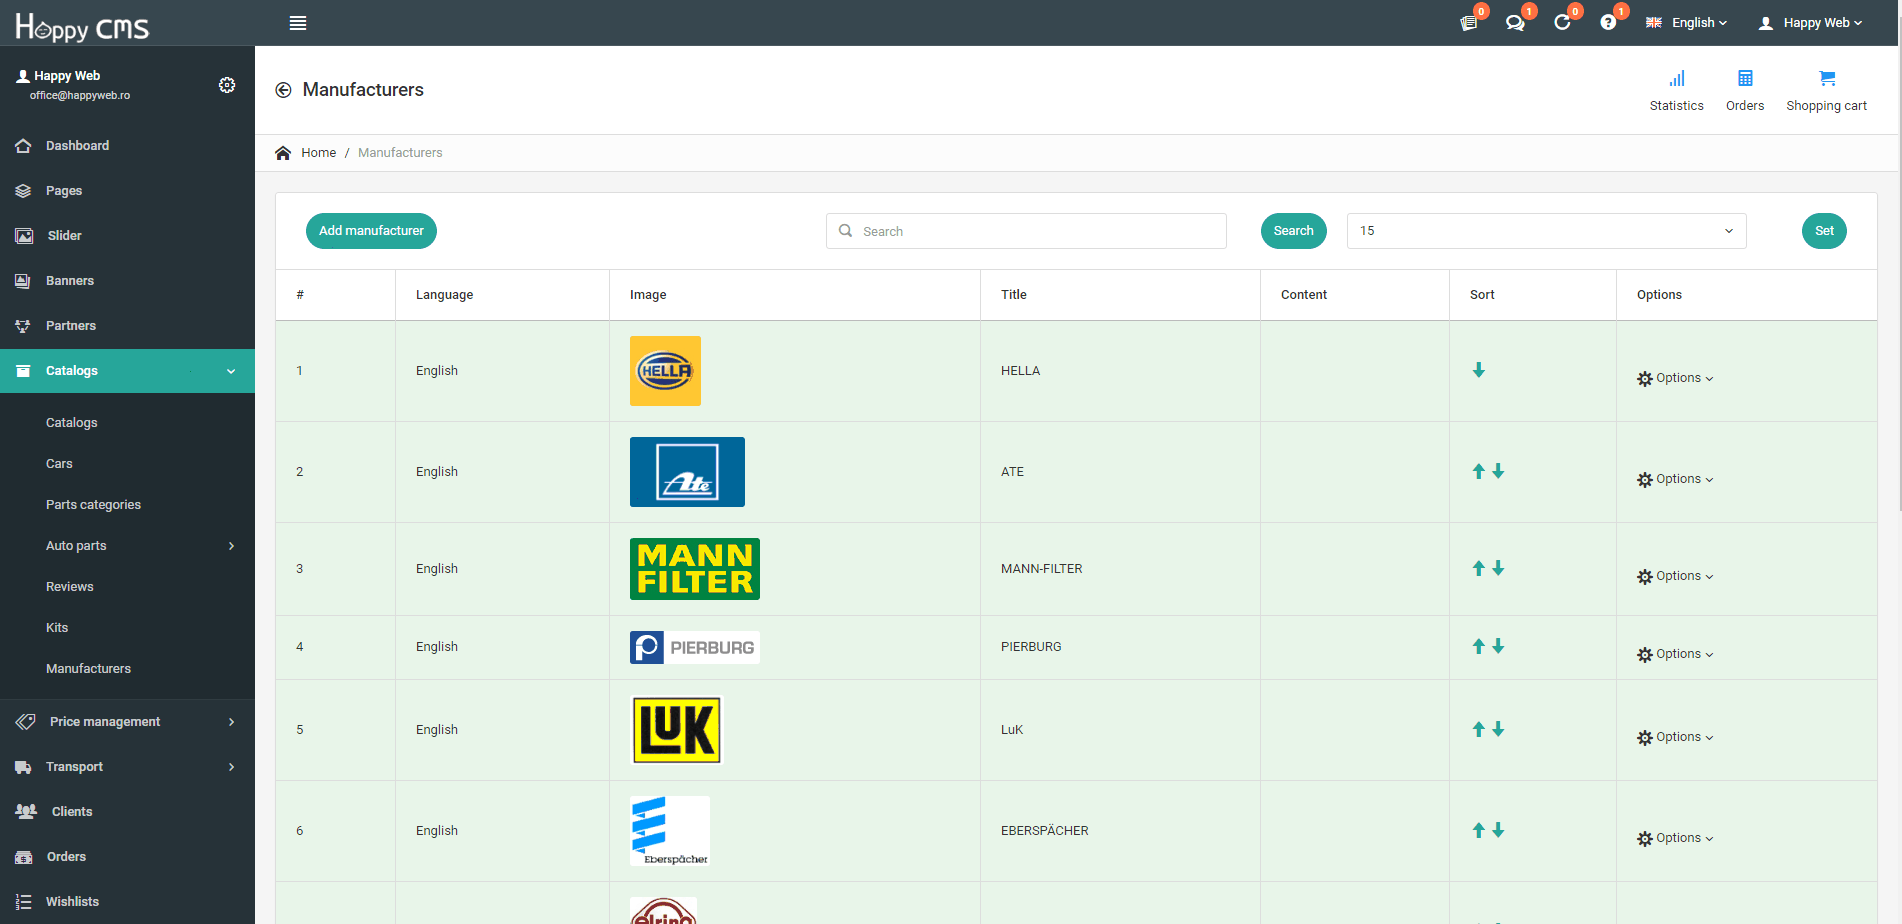Screen dimensions: 1902x924
Task: Open the MANN FILTER logo thumbnail
Action: 695,569
